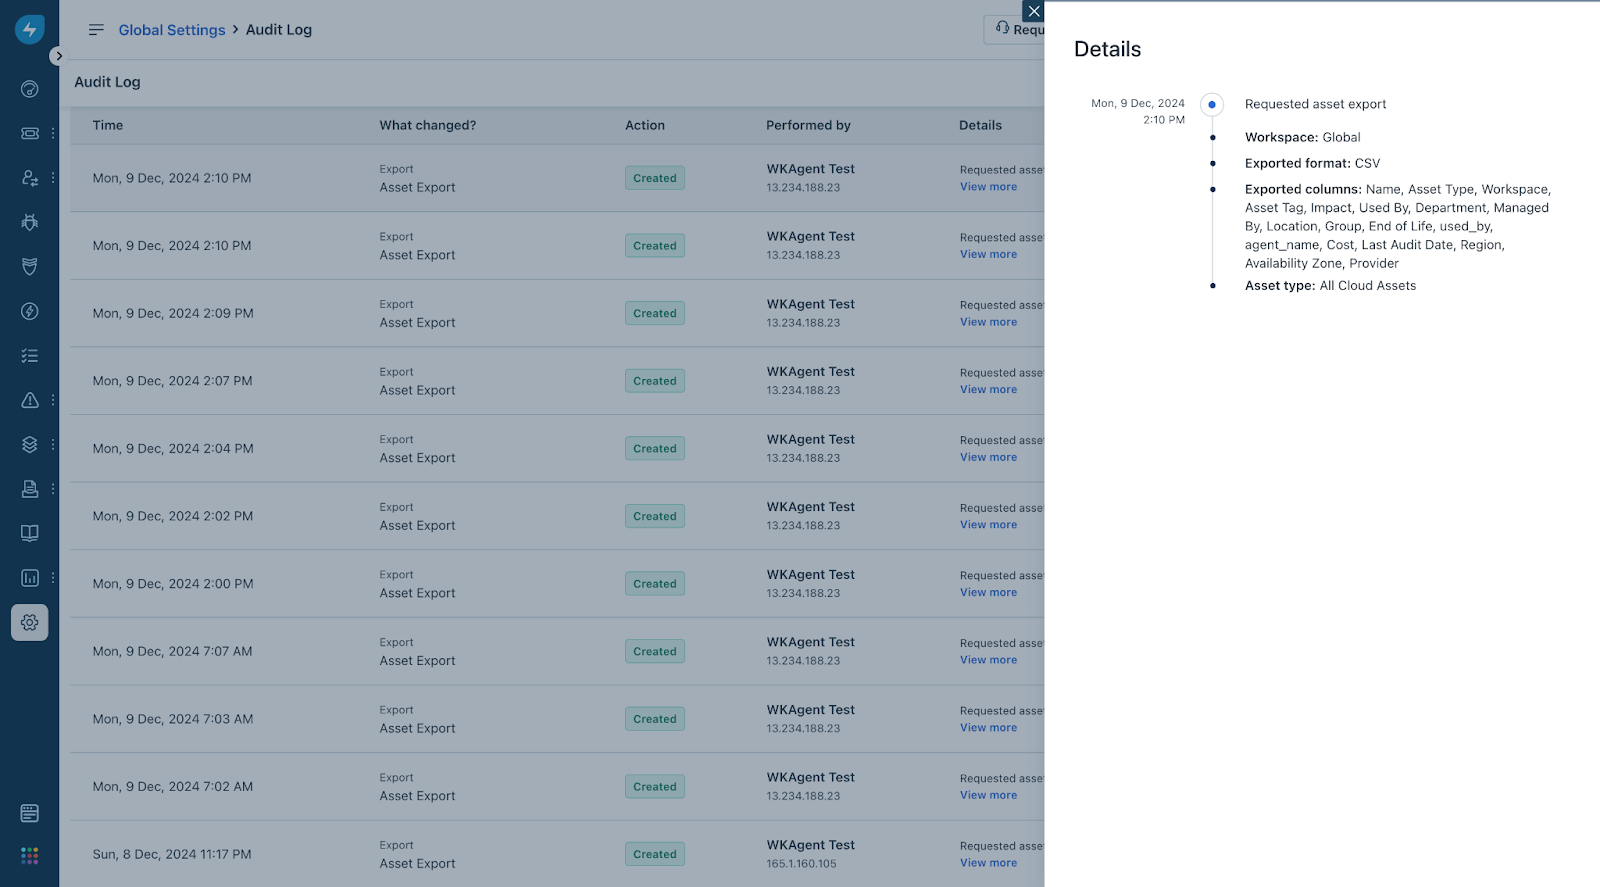Screen dimensions: 1600x887
Task: Click the Performed by column header
Action: click(808, 125)
